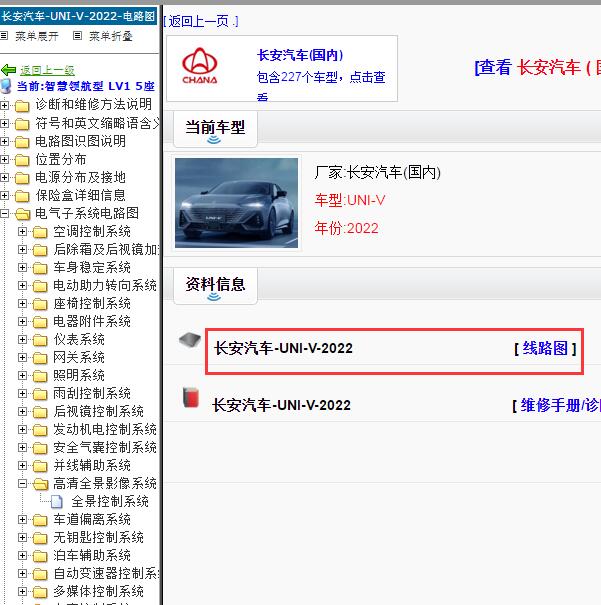The width and height of the screenshot is (601, 605).
Task: Click the folder icon for 泊车辅助系统
Action: pos(40,556)
